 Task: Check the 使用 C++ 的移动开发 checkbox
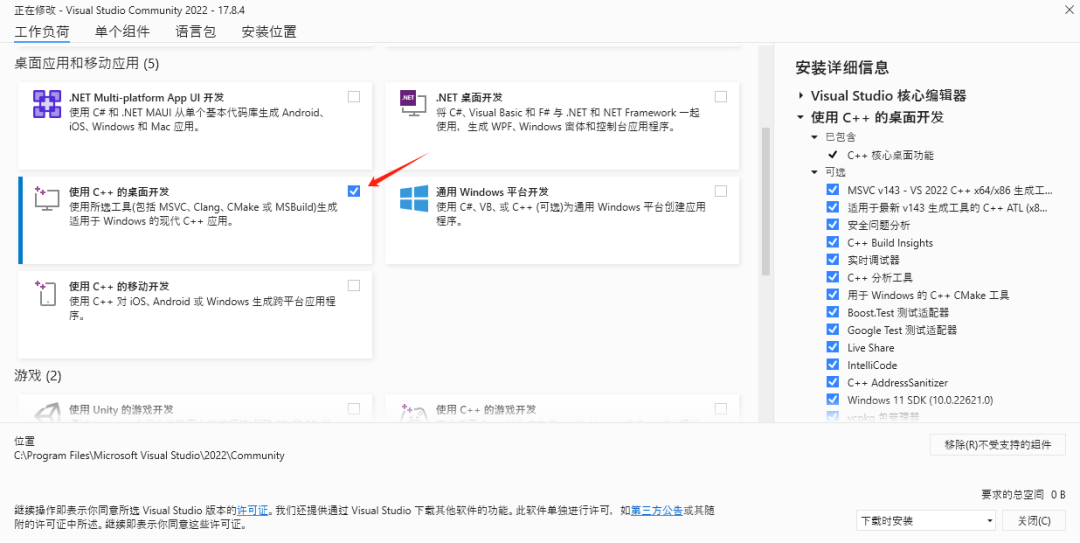point(353,285)
